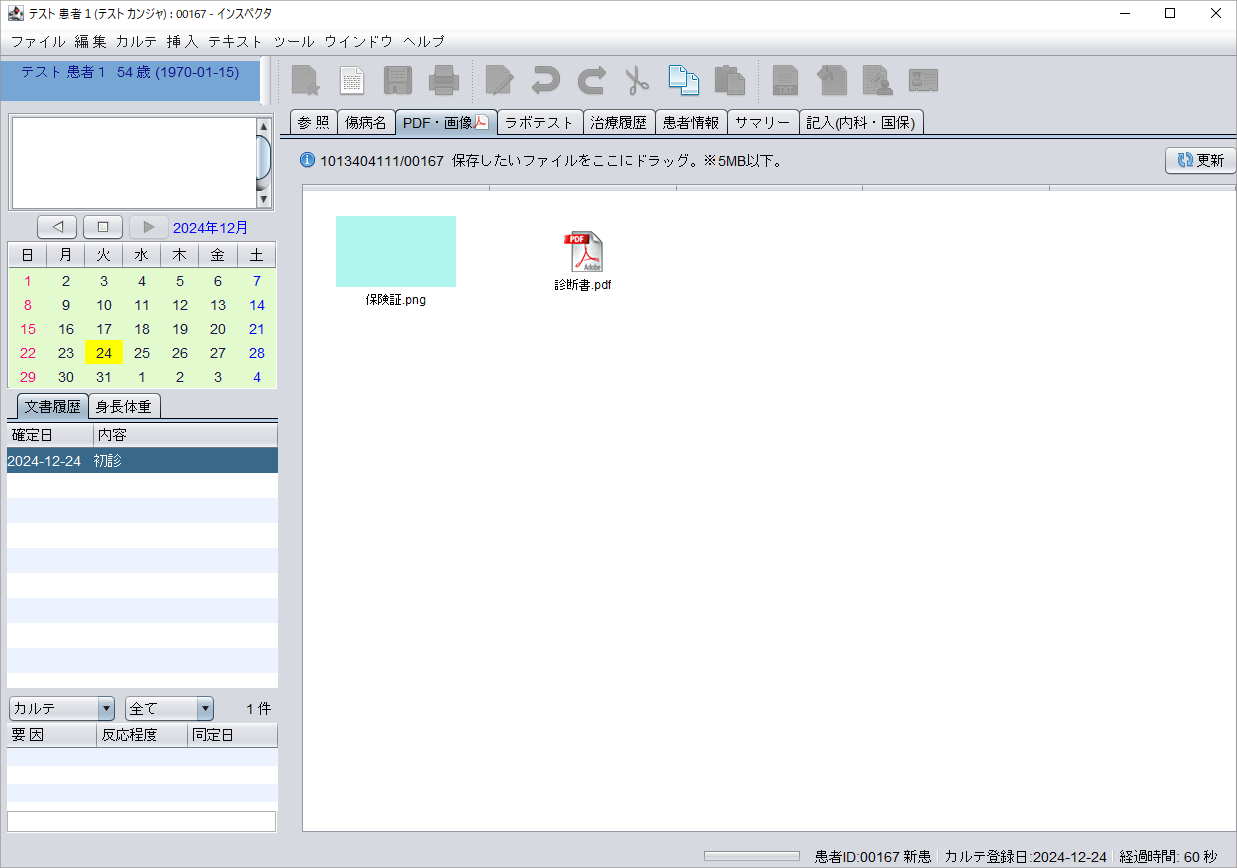Select the 2024-12-24 初診 history row

[x=142, y=461]
